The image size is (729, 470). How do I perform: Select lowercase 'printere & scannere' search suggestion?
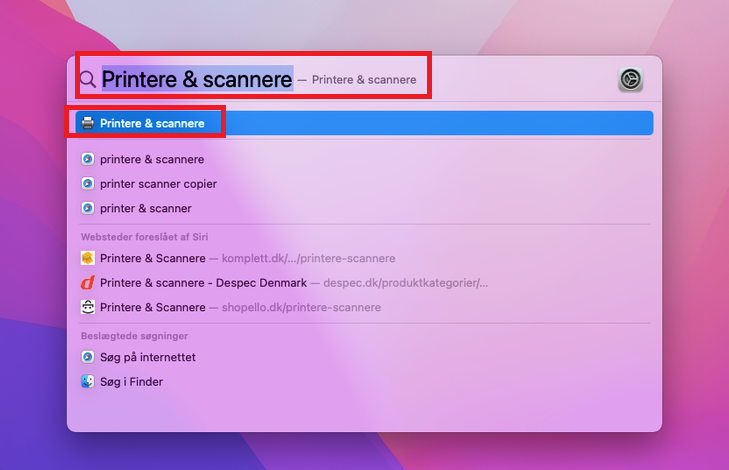pyautogui.click(x=152, y=159)
